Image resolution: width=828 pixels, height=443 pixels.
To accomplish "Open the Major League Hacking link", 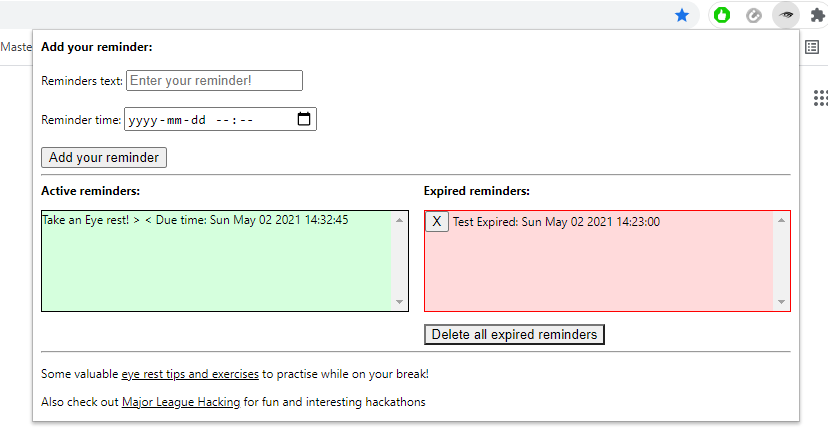I will pyautogui.click(x=181, y=403).
